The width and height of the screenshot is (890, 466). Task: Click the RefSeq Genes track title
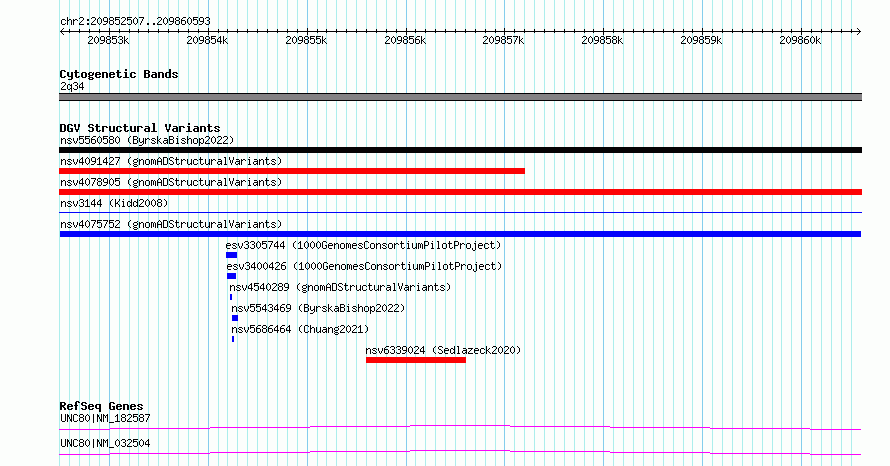(x=101, y=406)
